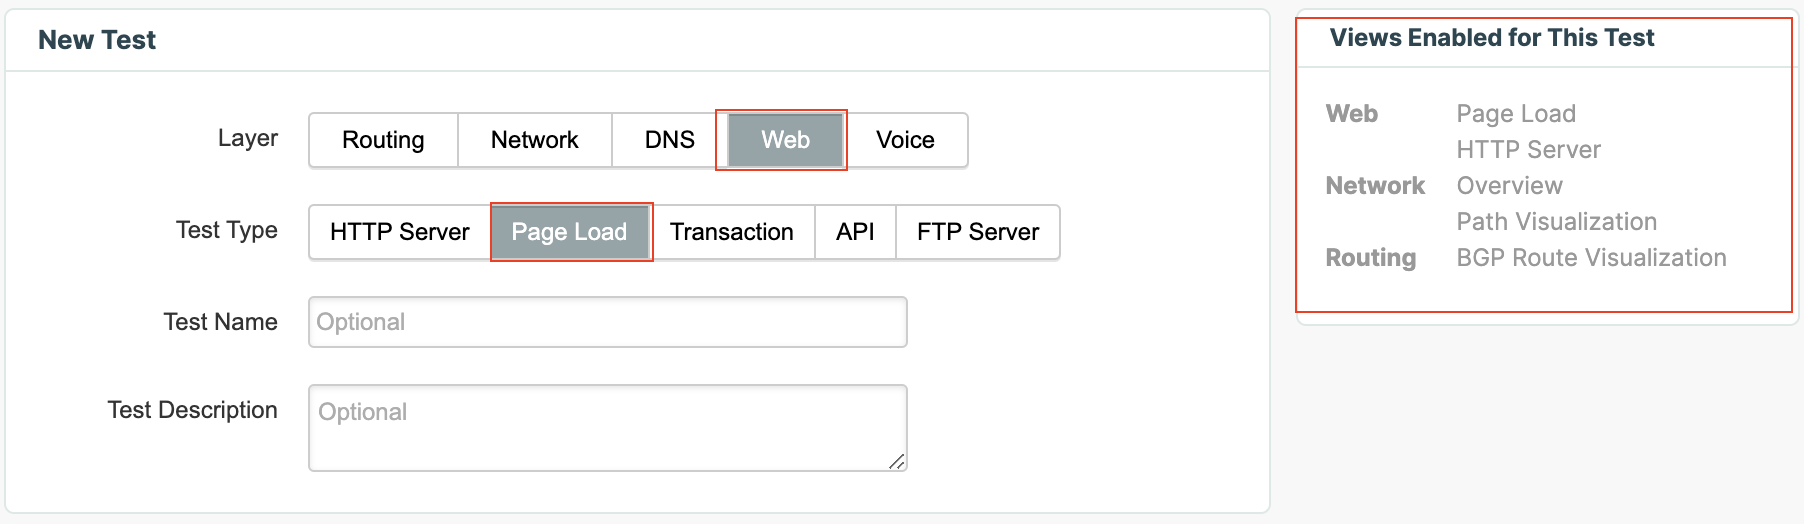The image size is (1804, 524).
Task: Click into the Test Name field
Action: [x=607, y=322]
